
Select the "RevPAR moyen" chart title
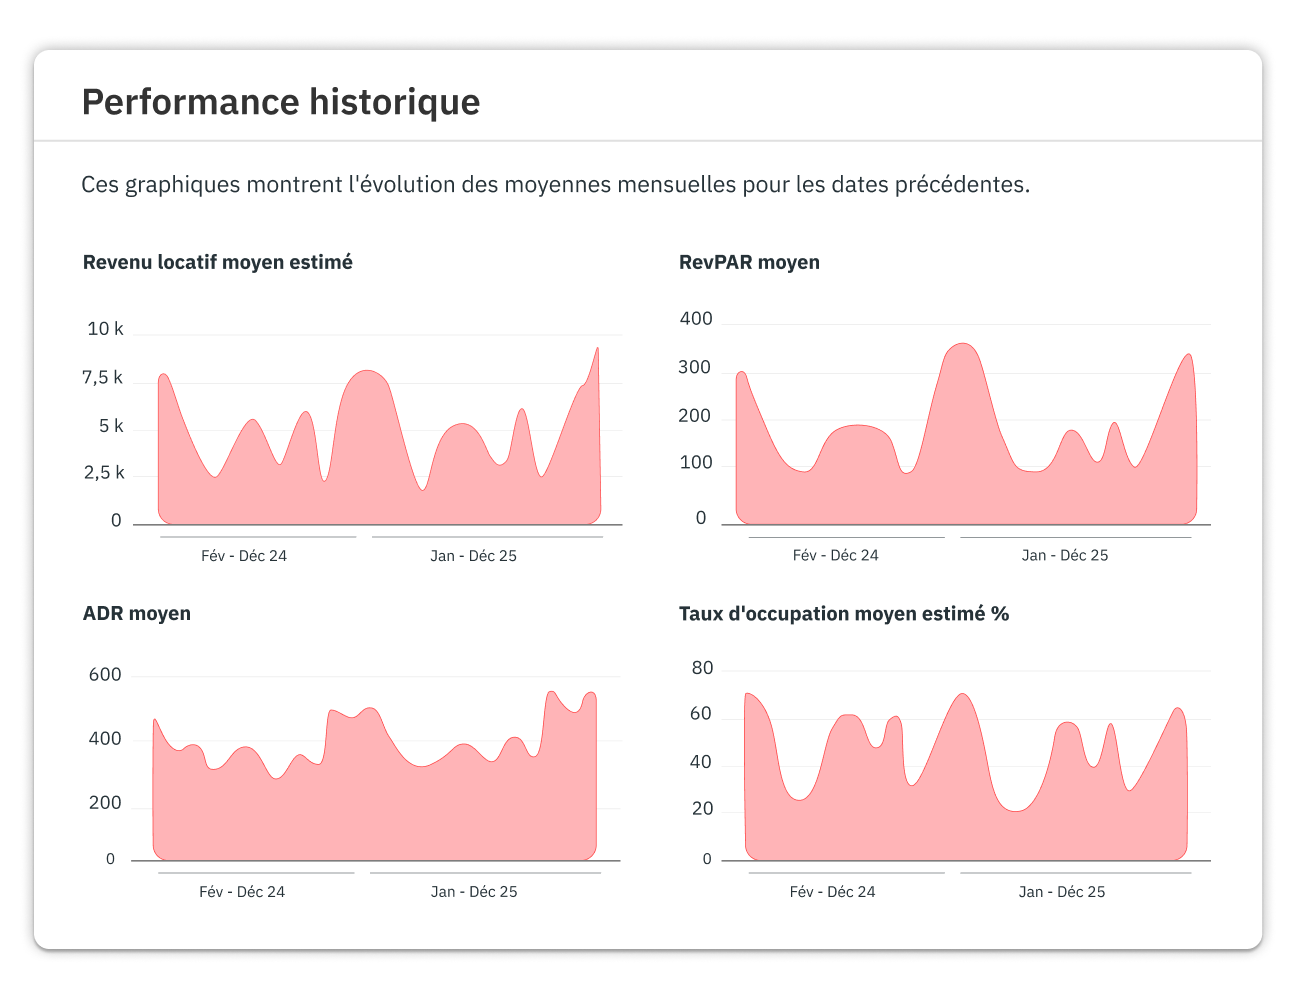(749, 262)
